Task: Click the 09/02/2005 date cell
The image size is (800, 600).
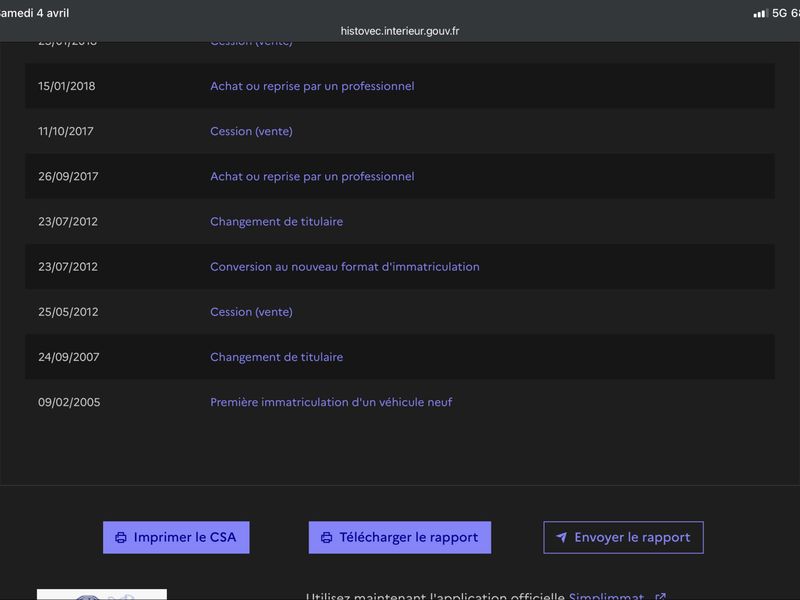Action: (x=69, y=402)
